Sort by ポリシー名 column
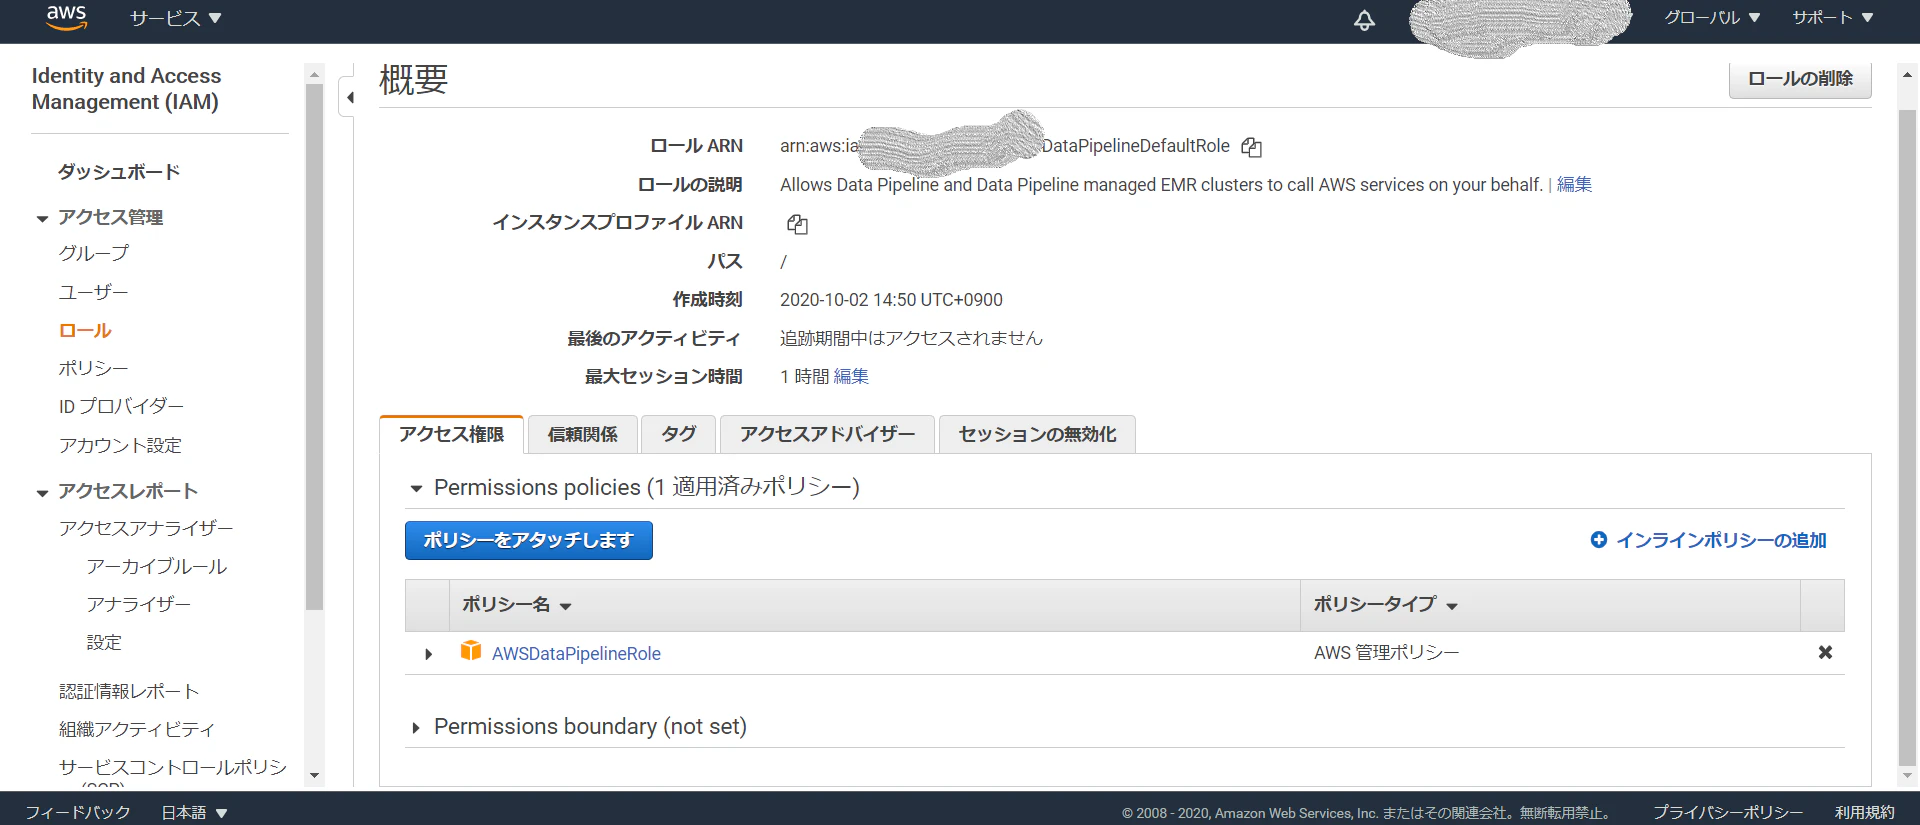 (x=516, y=605)
